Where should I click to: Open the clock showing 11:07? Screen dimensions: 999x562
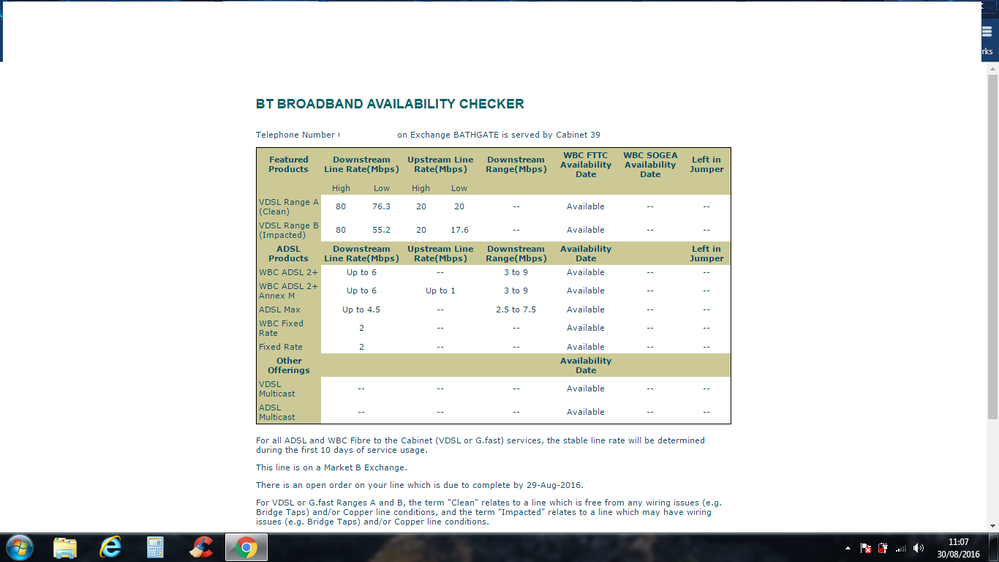958,548
